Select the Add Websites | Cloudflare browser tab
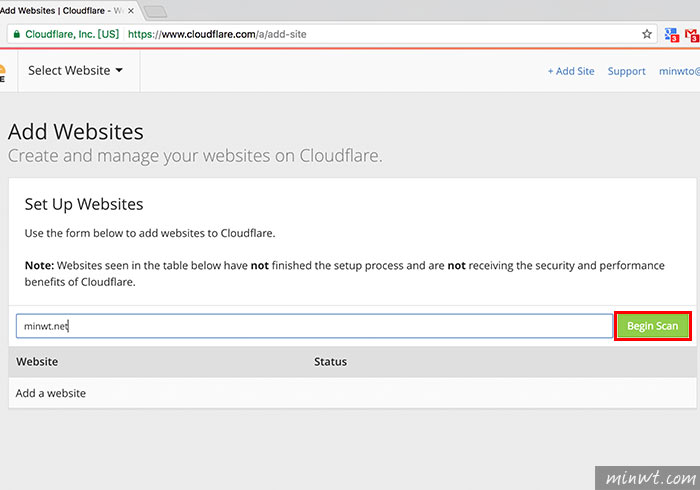 click(x=67, y=10)
